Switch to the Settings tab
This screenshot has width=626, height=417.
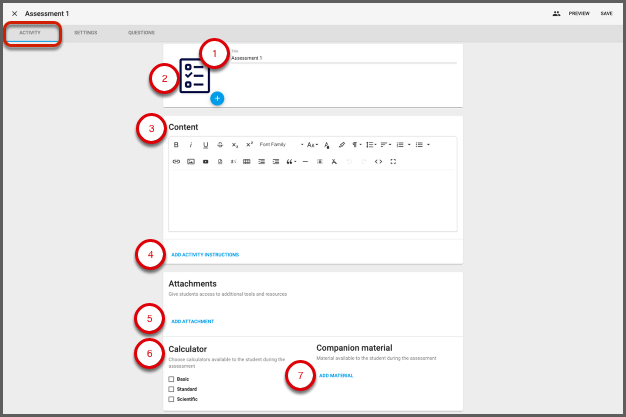[x=85, y=33]
